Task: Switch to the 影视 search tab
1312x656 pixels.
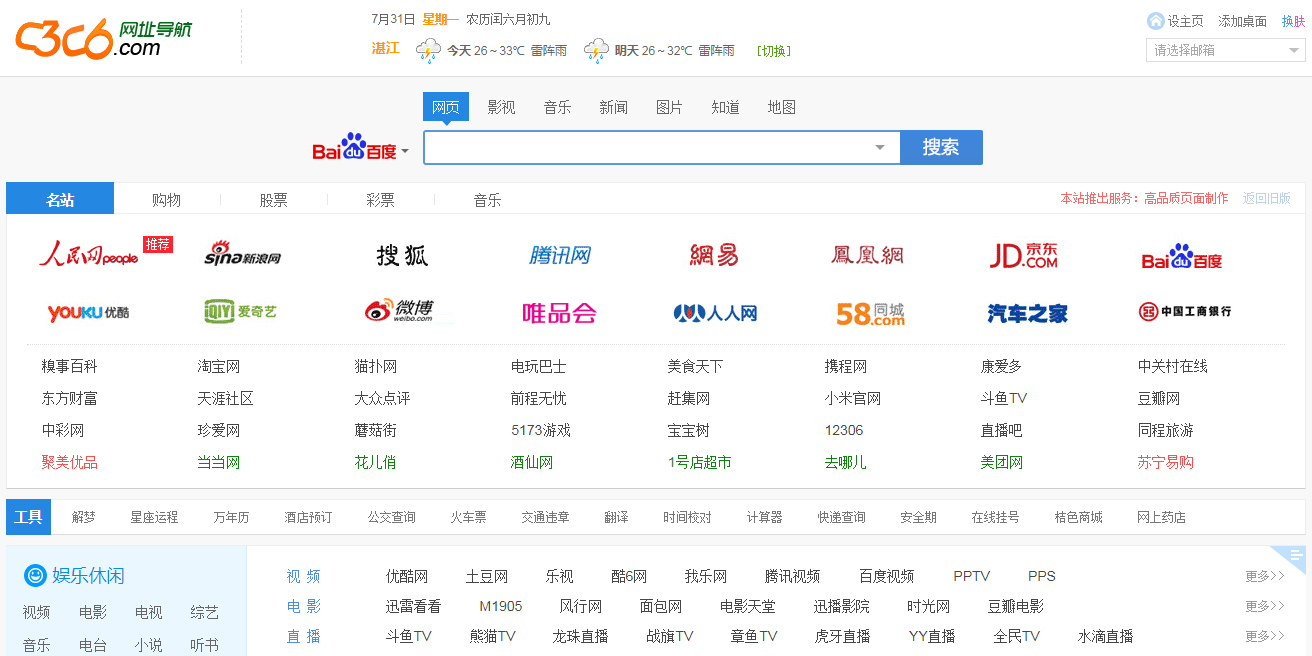Action: 501,107
